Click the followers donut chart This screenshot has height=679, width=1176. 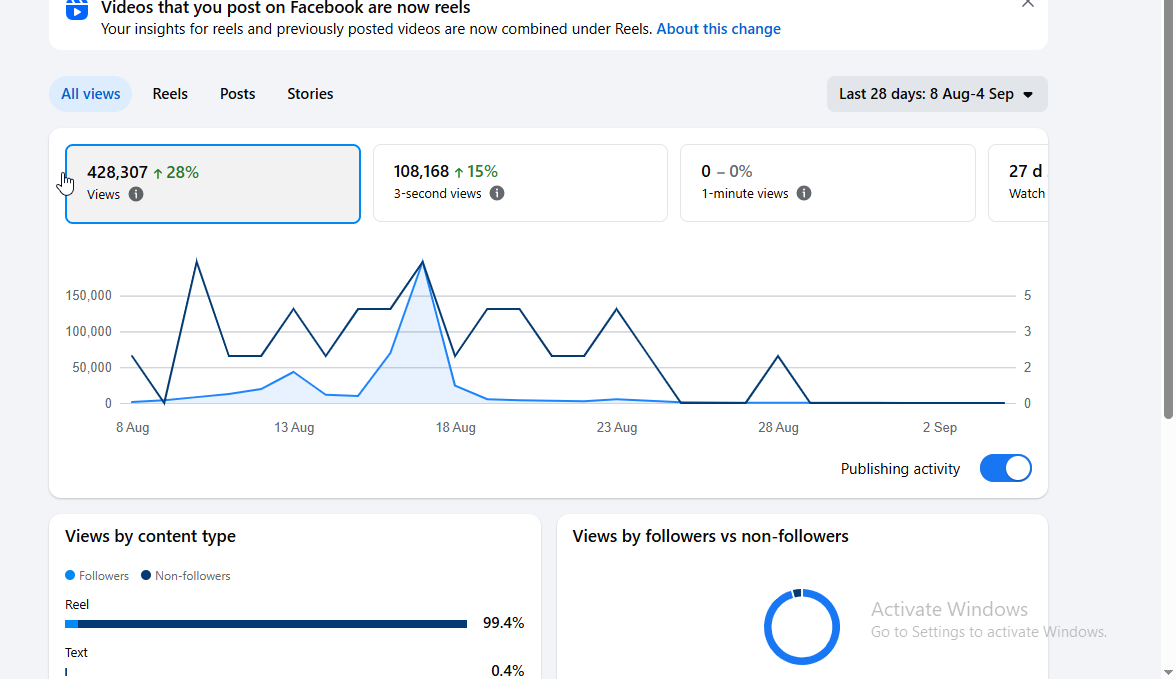coord(801,626)
